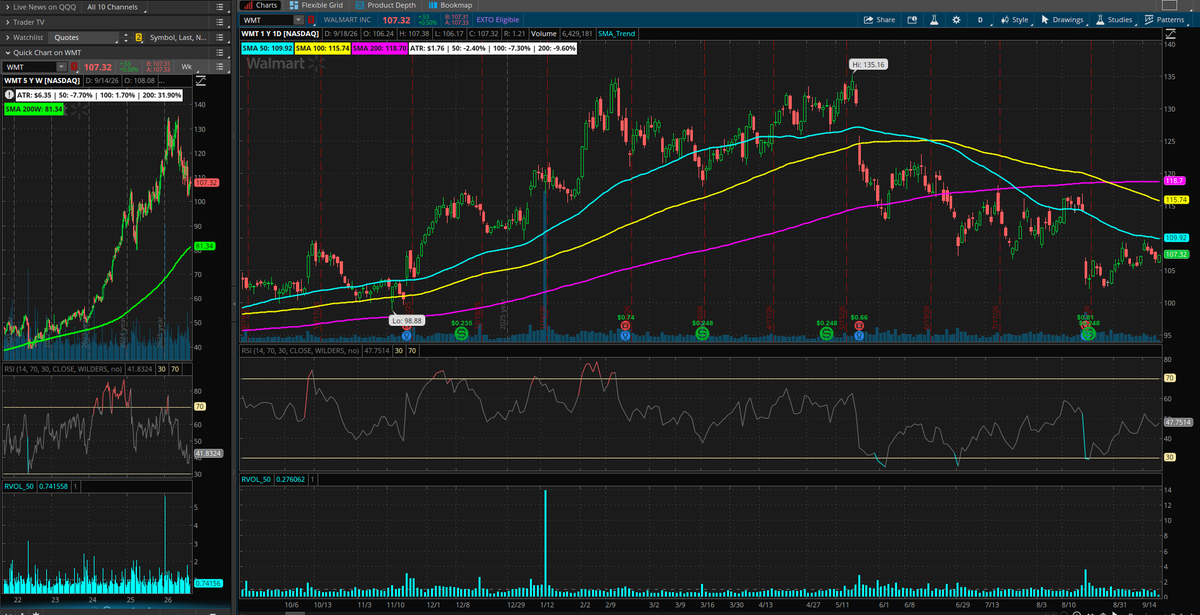1200x615 pixels.
Task: Open the Style menu
Action: click(x=1014, y=20)
